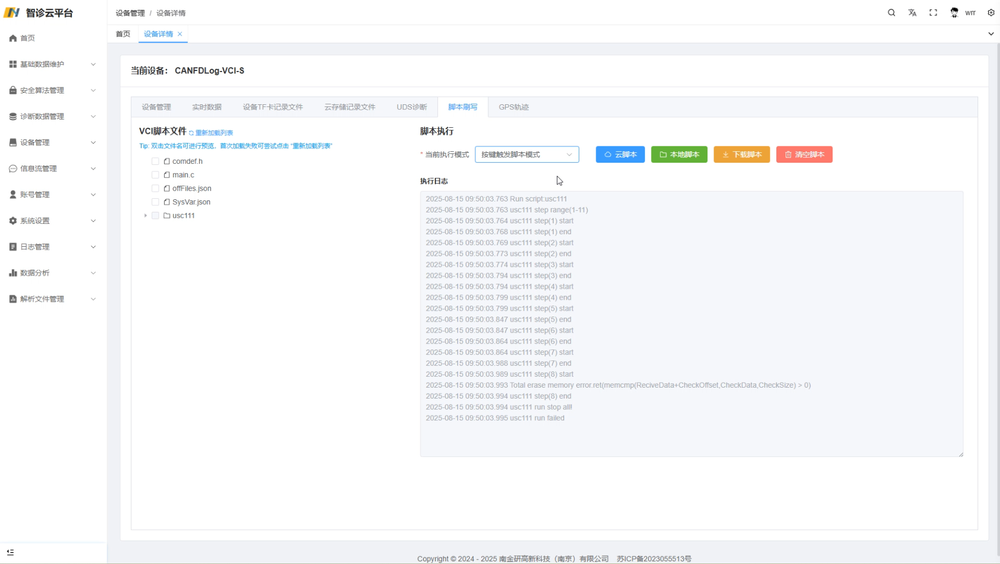Check the comdef.h file checkbox
1000x564 pixels.
click(156, 161)
